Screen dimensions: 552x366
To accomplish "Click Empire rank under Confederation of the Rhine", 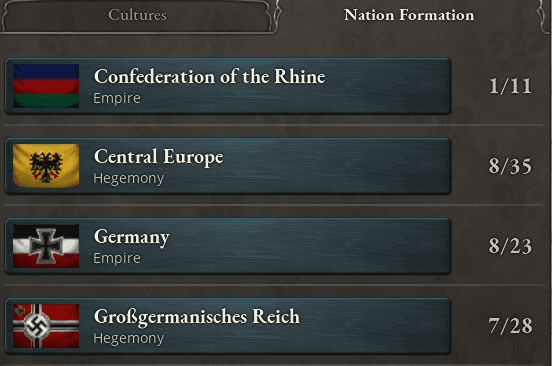I will tap(117, 98).
